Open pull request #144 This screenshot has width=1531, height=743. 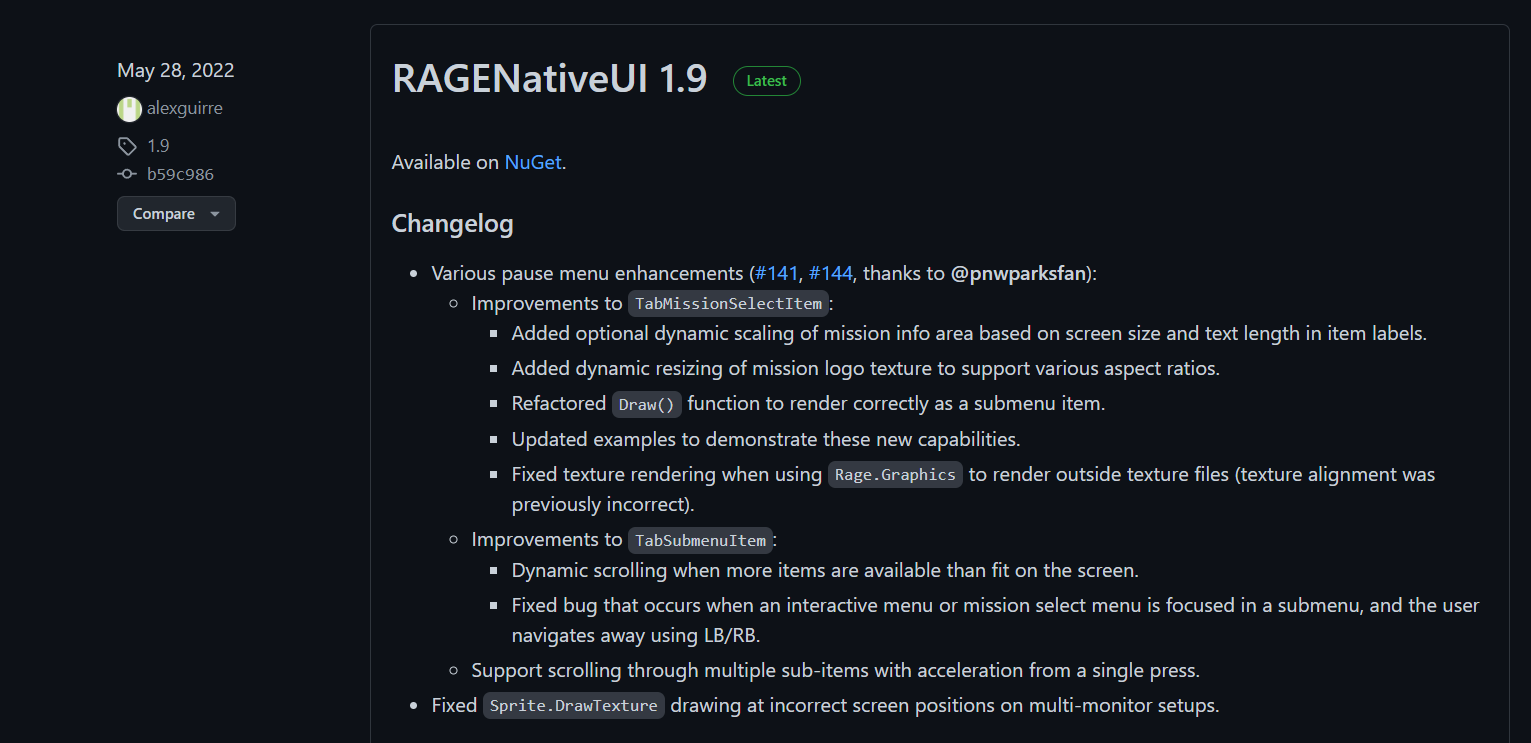coord(830,273)
